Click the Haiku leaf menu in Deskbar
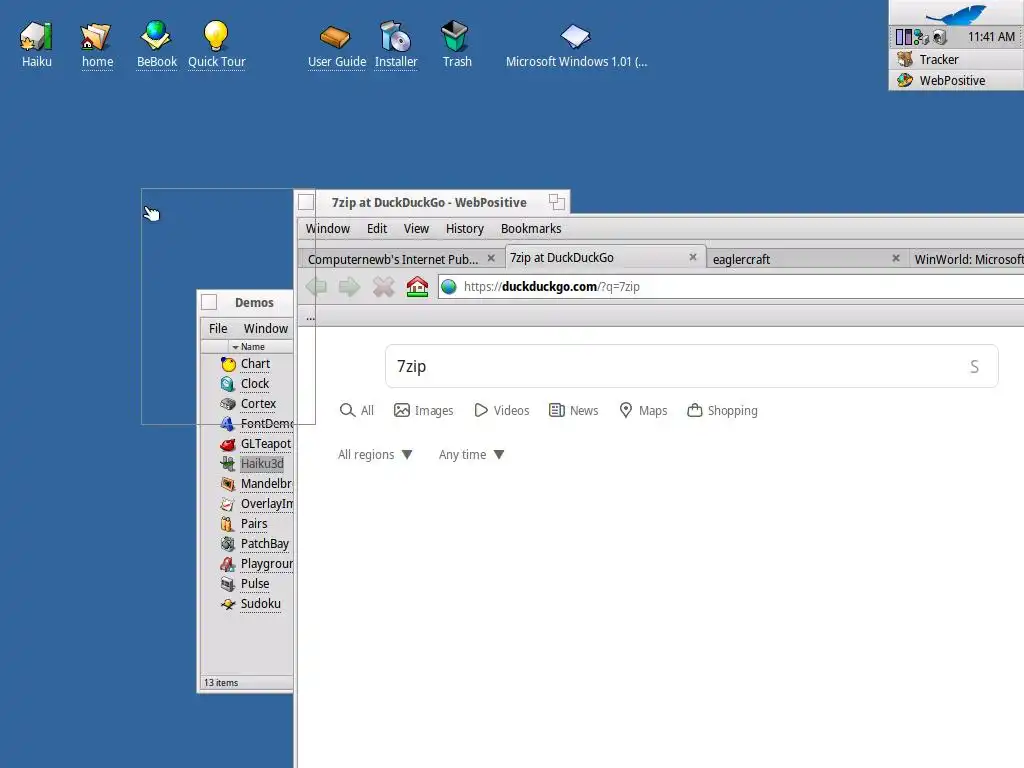Image resolution: width=1024 pixels, height=768 pixels. pos(956,13)
